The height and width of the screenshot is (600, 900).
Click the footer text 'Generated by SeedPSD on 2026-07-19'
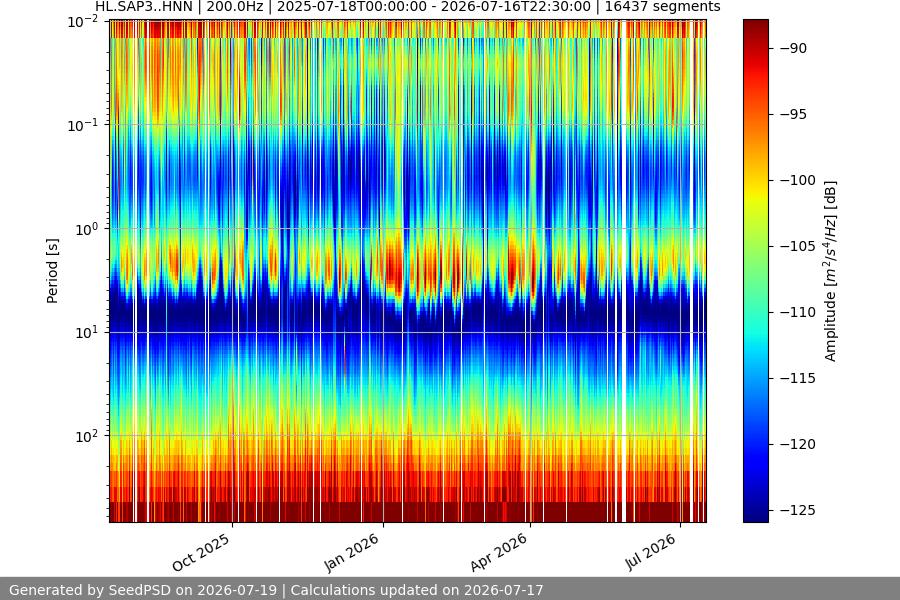(x=143, y=590)
